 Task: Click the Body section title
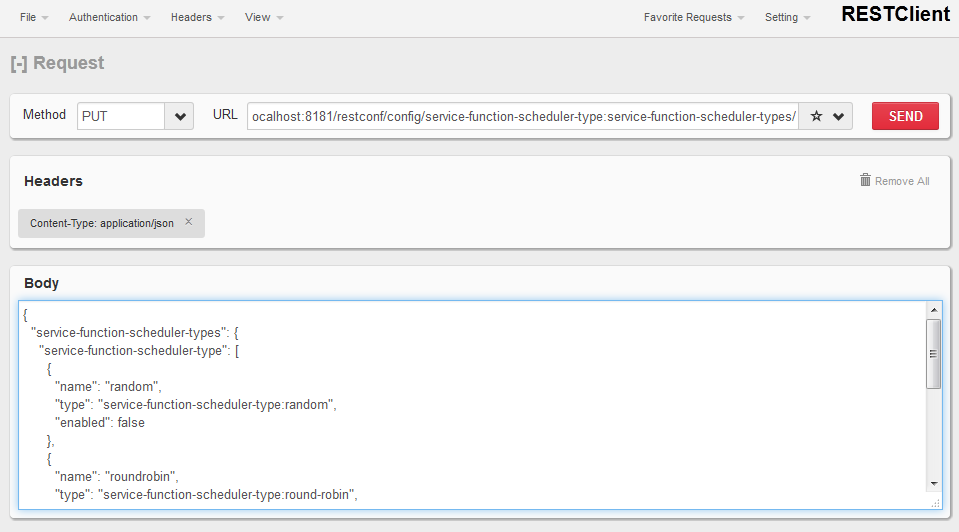[42, 283]
